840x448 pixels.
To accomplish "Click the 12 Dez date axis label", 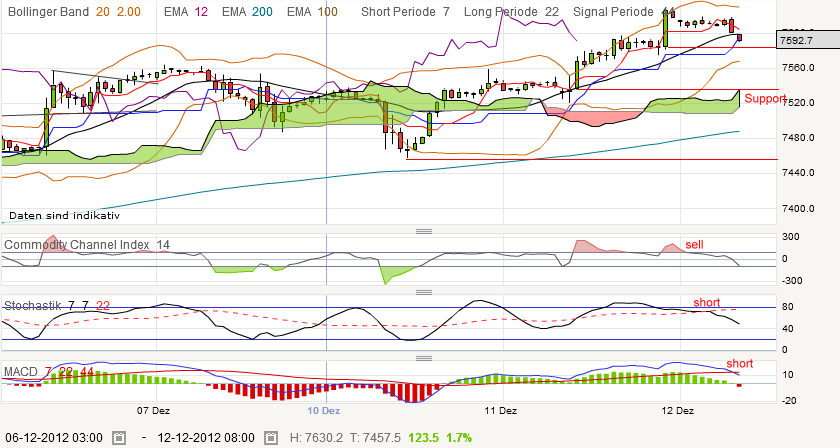I will coord(678,410).
